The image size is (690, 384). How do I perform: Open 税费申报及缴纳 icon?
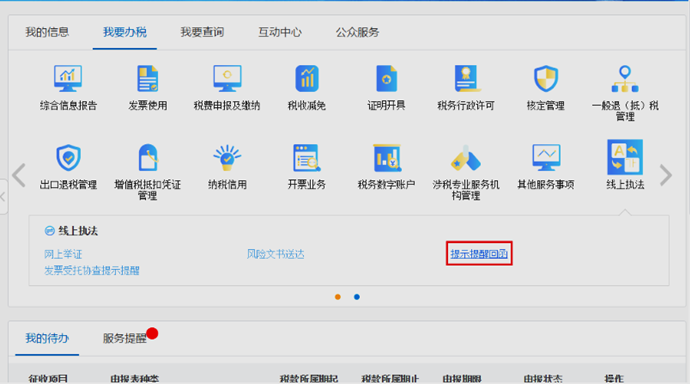point(227,78)
